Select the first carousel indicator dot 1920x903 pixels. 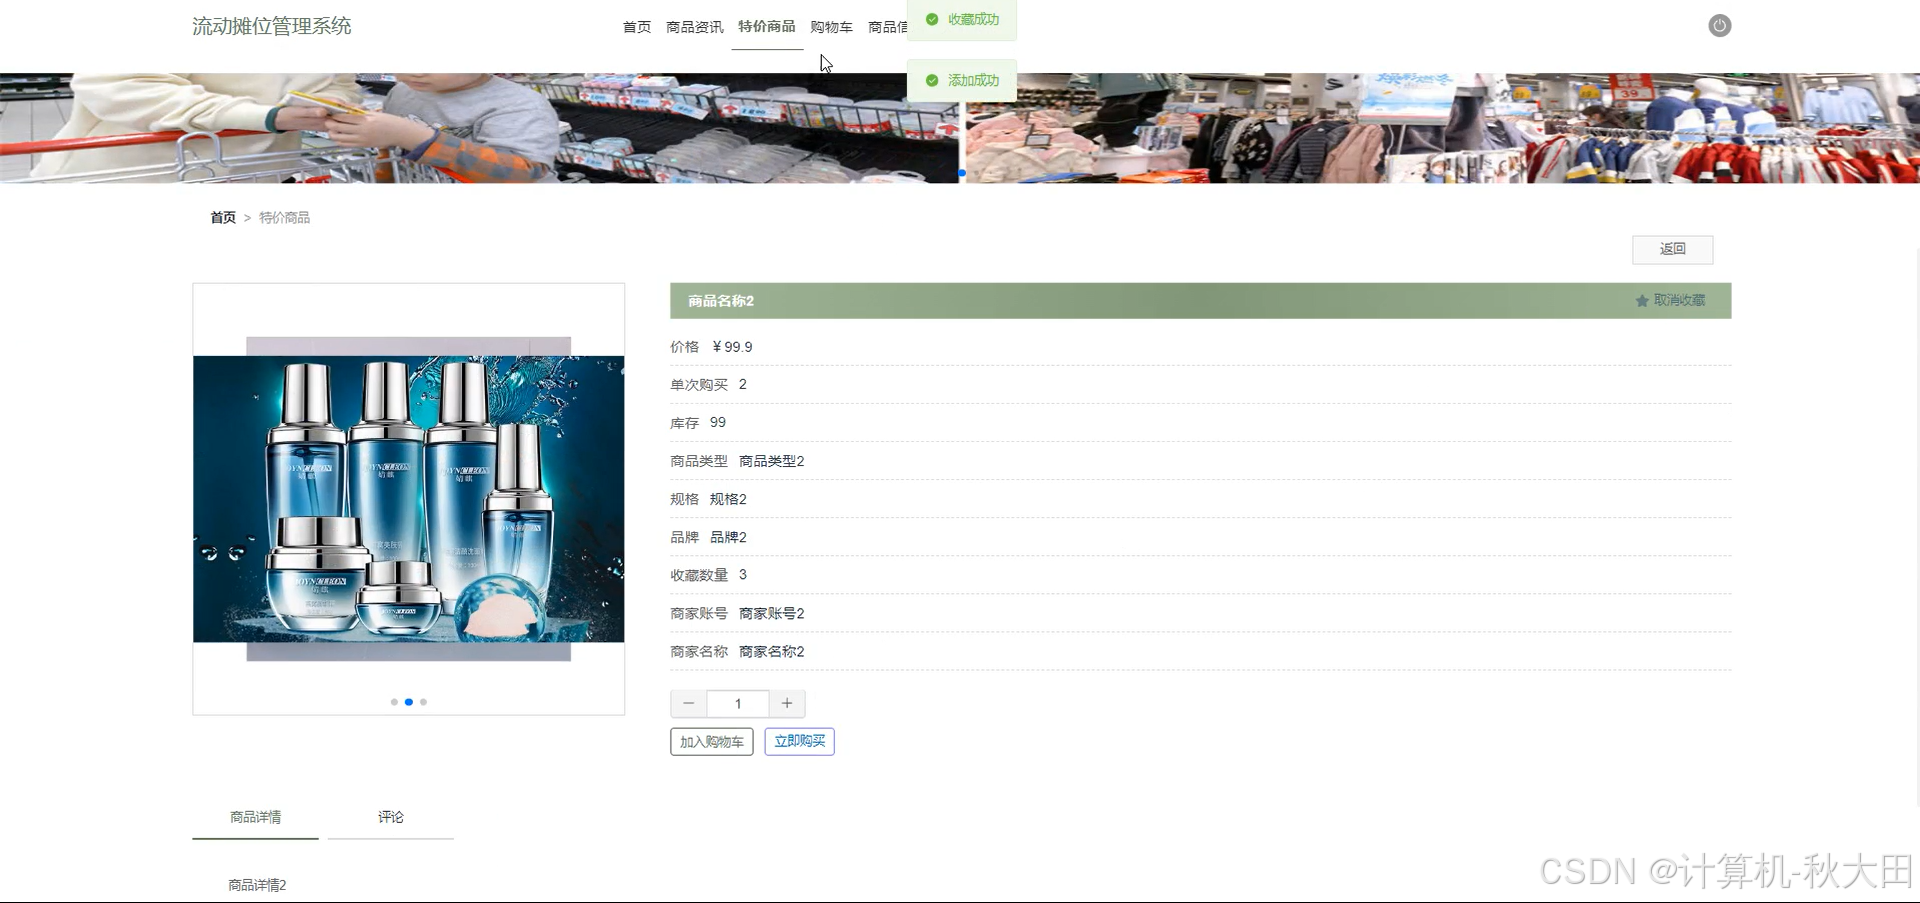click(x=393, y=702)
